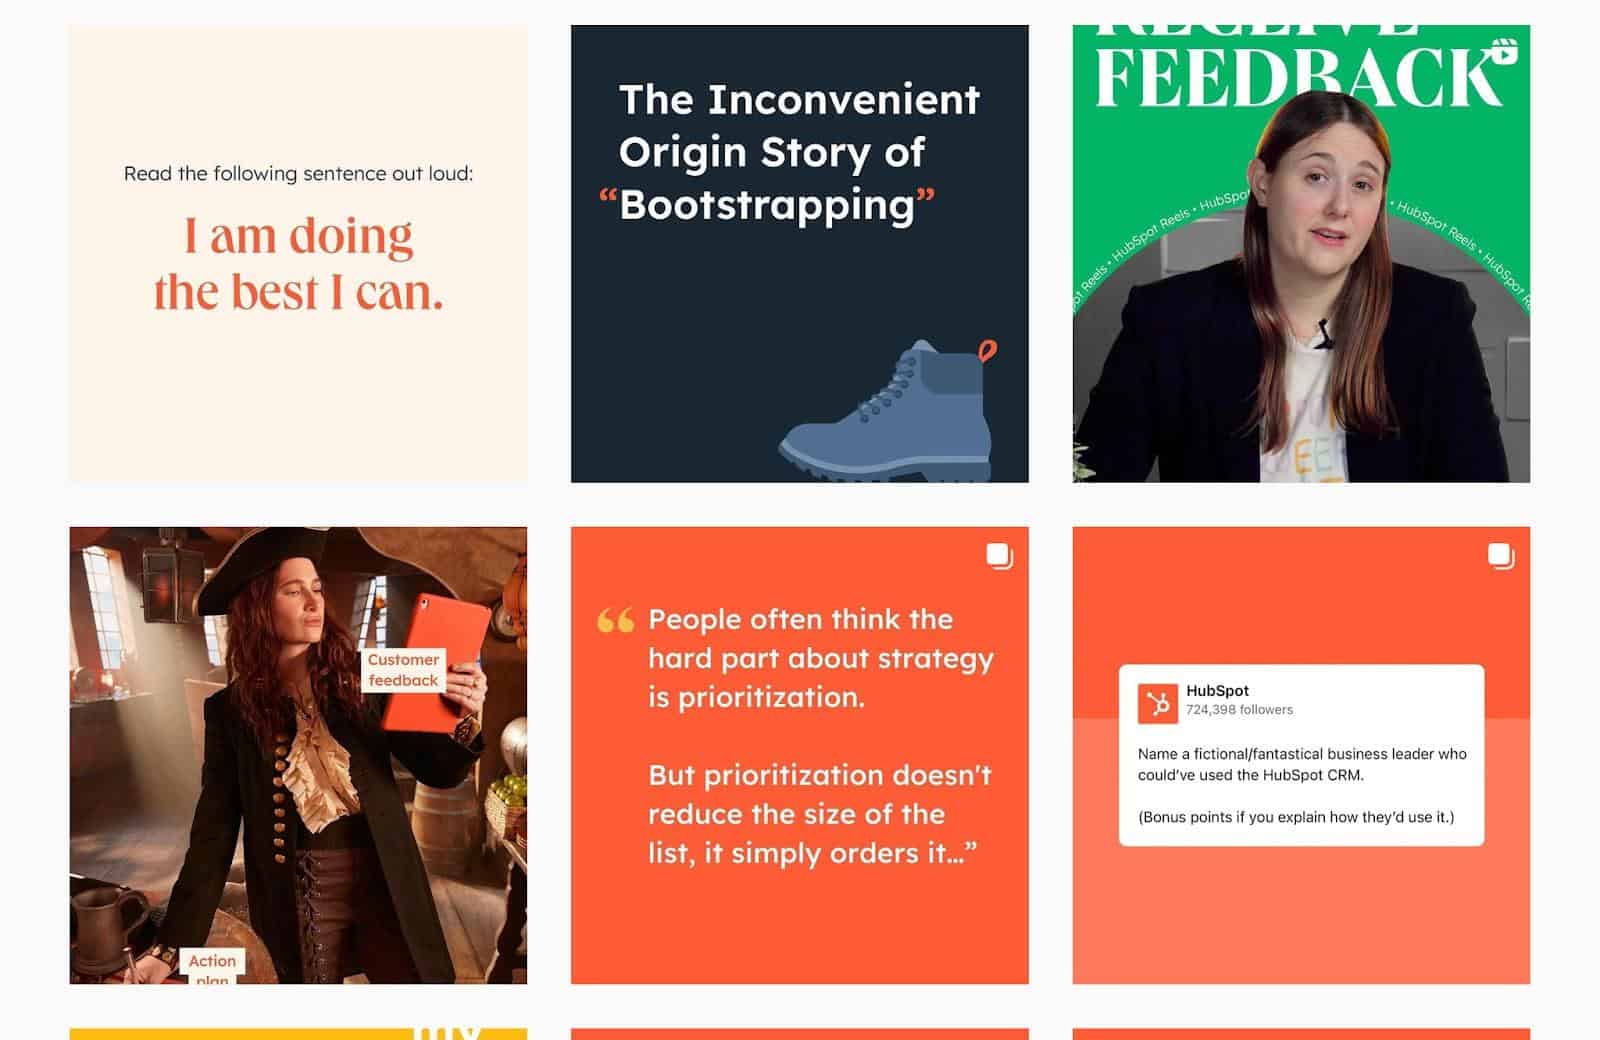Click the carousel icon on the prioritization quote post
Image resolution: width=1600 pixels, height=1040 pixels.
(x=1000, y=556)
